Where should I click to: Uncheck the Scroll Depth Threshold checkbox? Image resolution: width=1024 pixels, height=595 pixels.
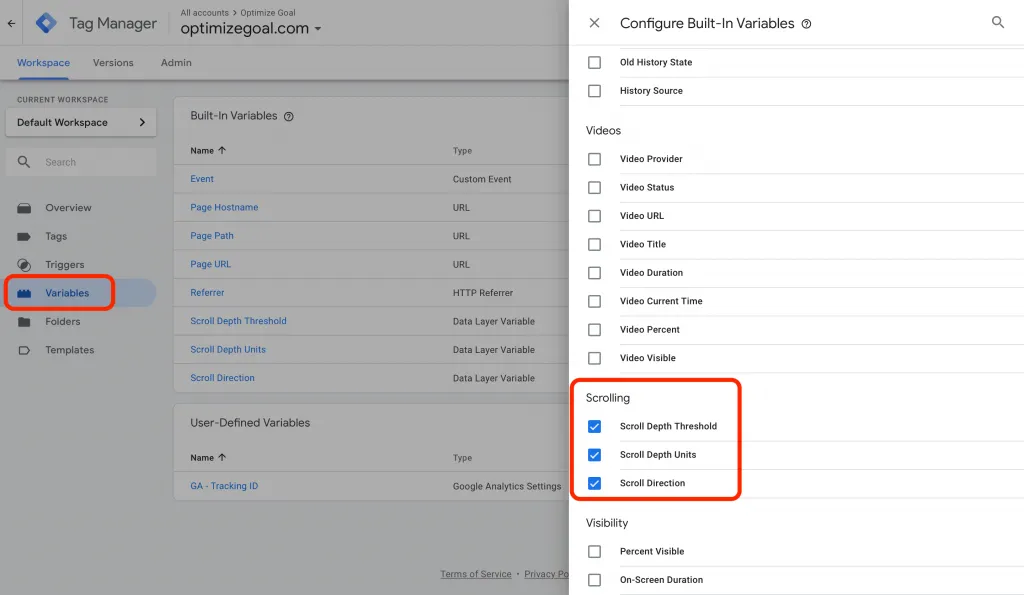point(594,426)
